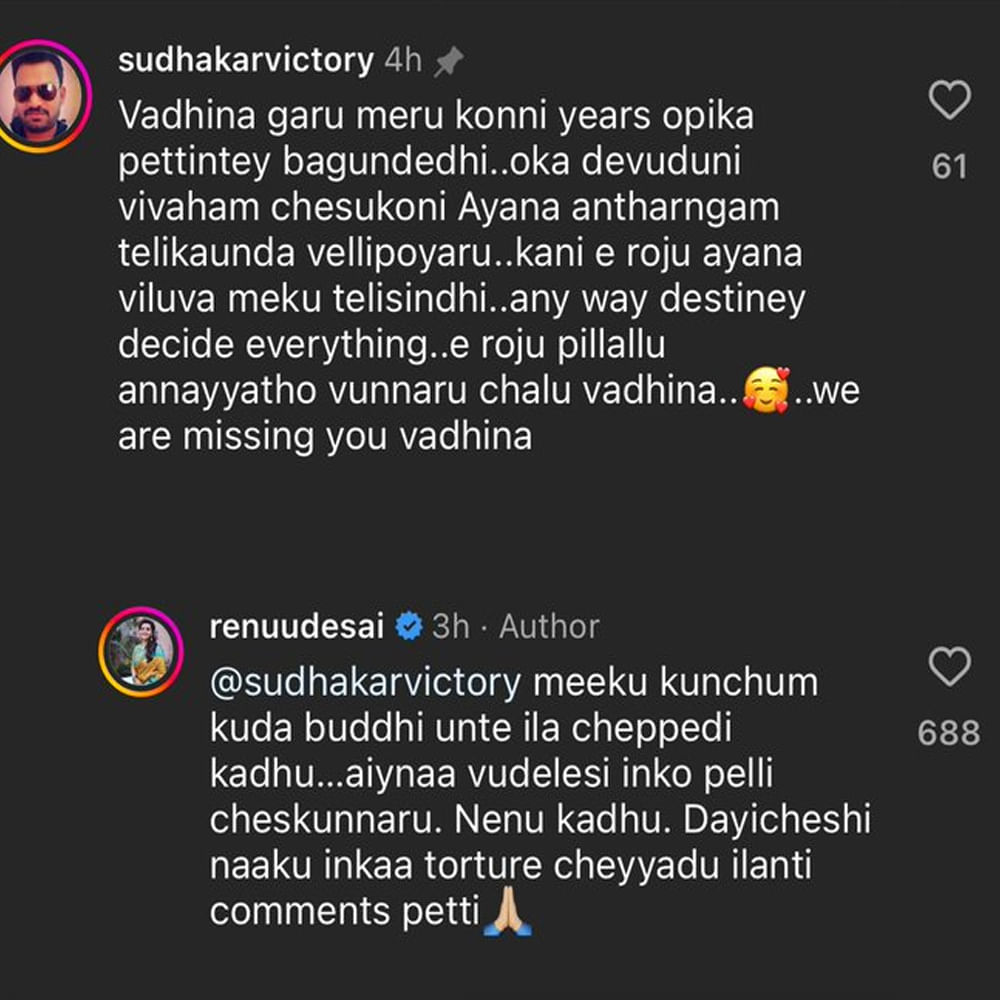This screenshot has width=1000, height=1000.
Task: Click the 3h timestamp on renuudesai's reply
Action: click(x=451, y=626)
